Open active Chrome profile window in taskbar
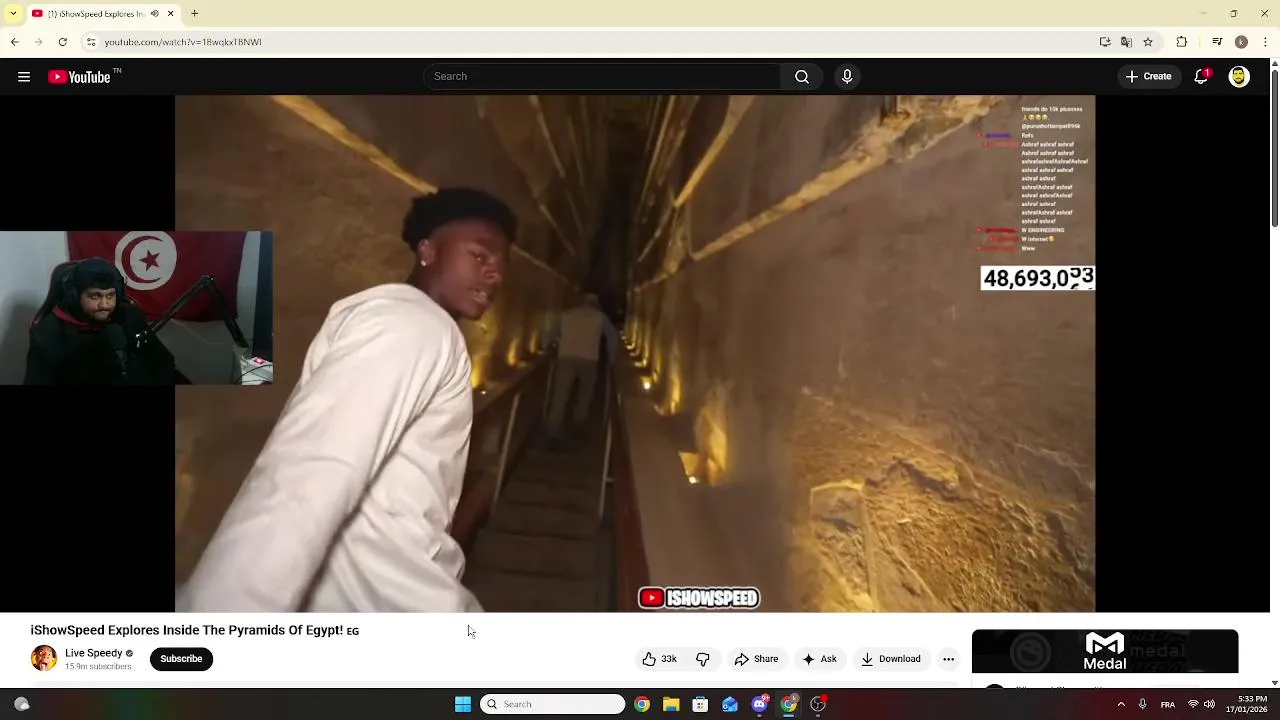The height and width of the screenshot is (720, 1280). click(789, 704)
